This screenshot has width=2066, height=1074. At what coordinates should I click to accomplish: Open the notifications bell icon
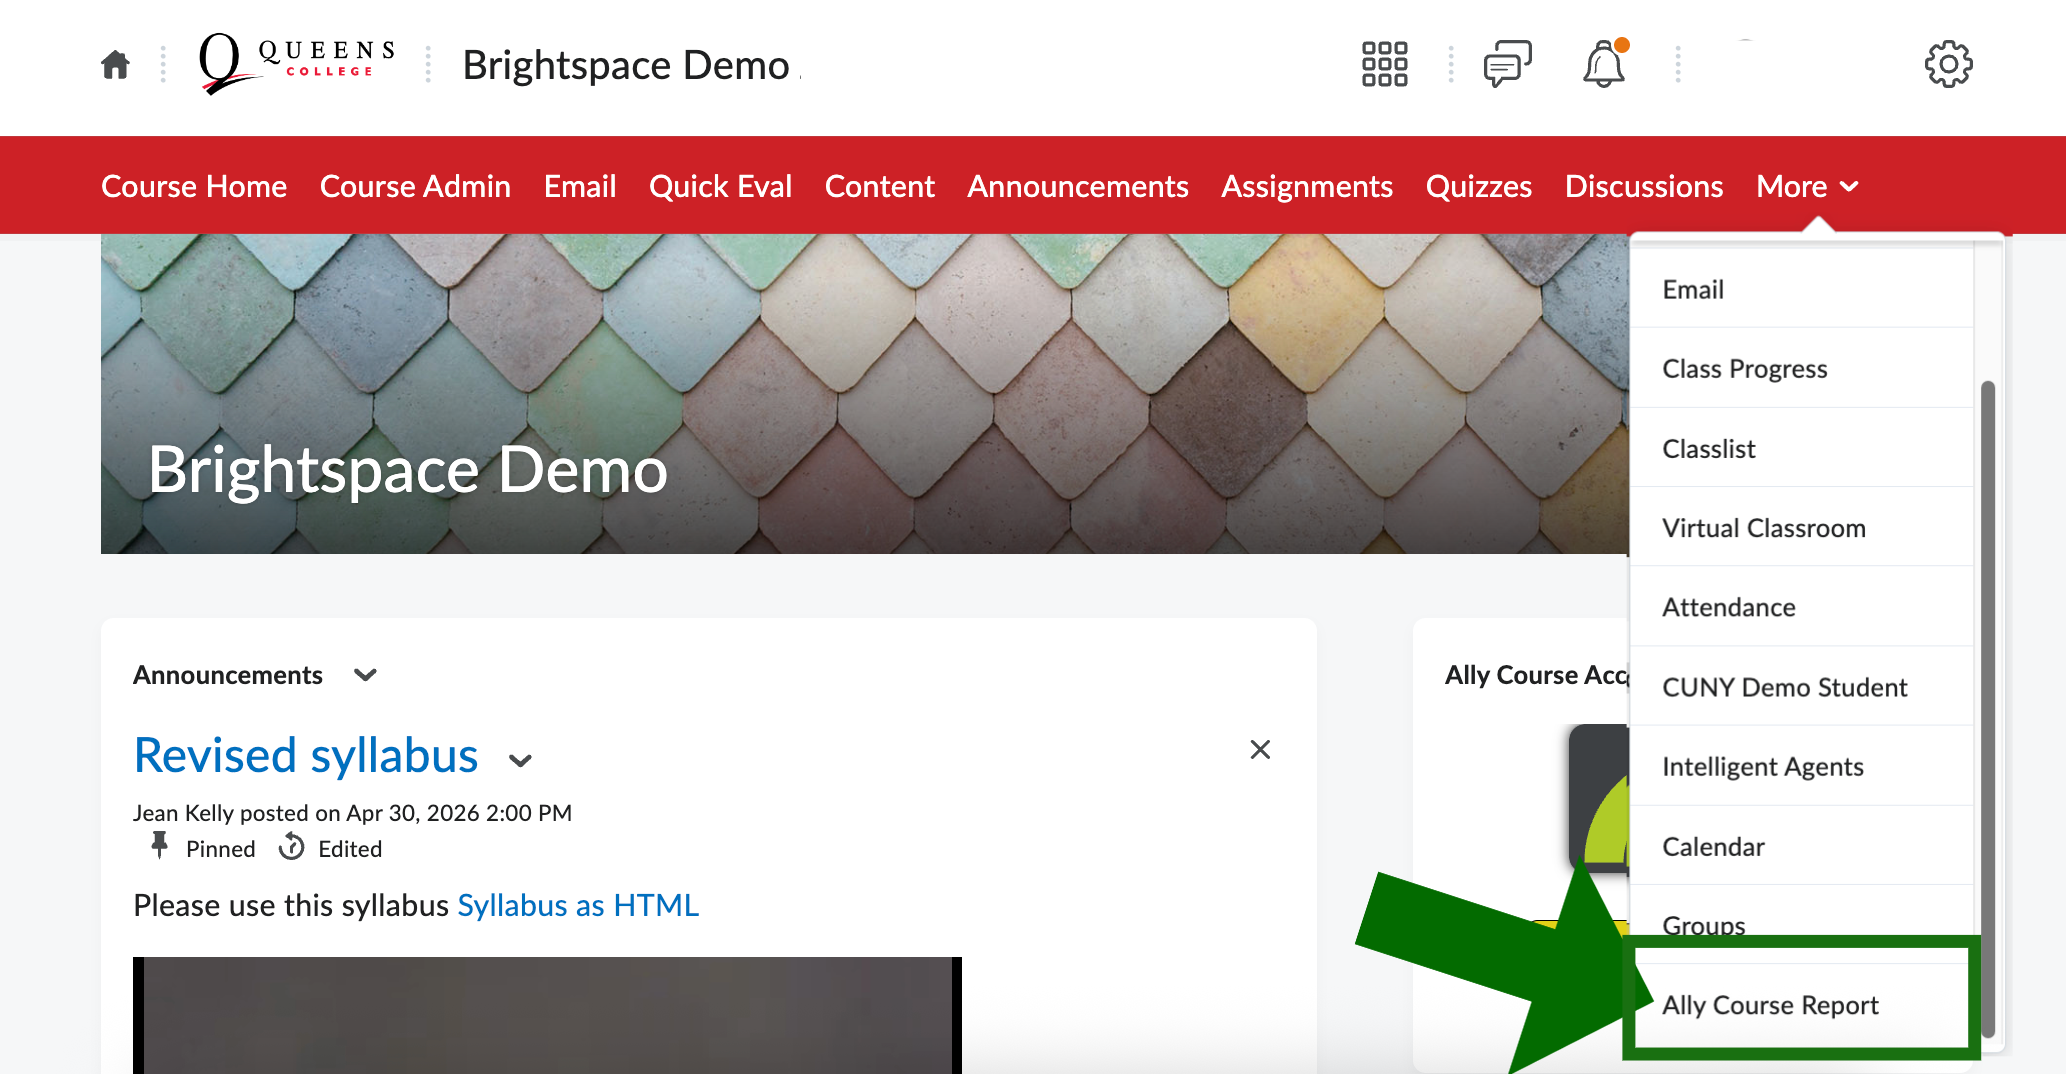[x=1604, y=64]
